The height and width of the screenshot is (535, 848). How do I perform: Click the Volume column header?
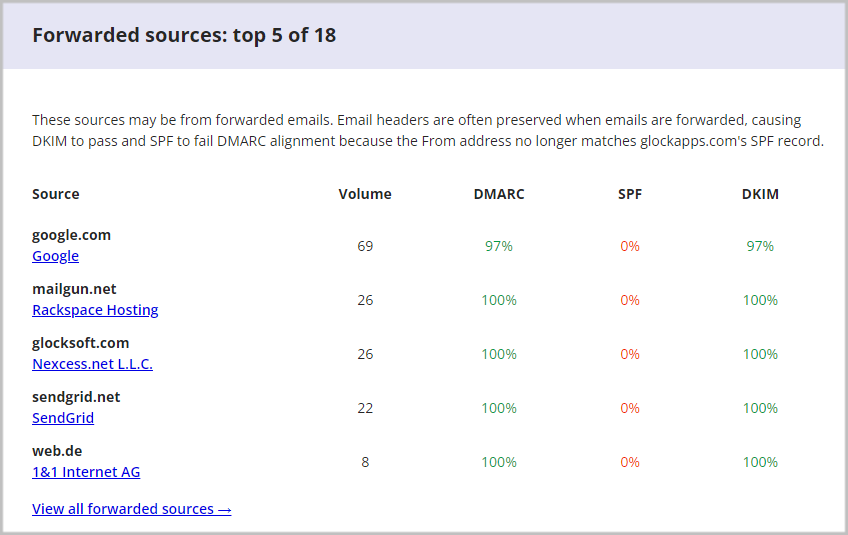[x=365, y=194]
